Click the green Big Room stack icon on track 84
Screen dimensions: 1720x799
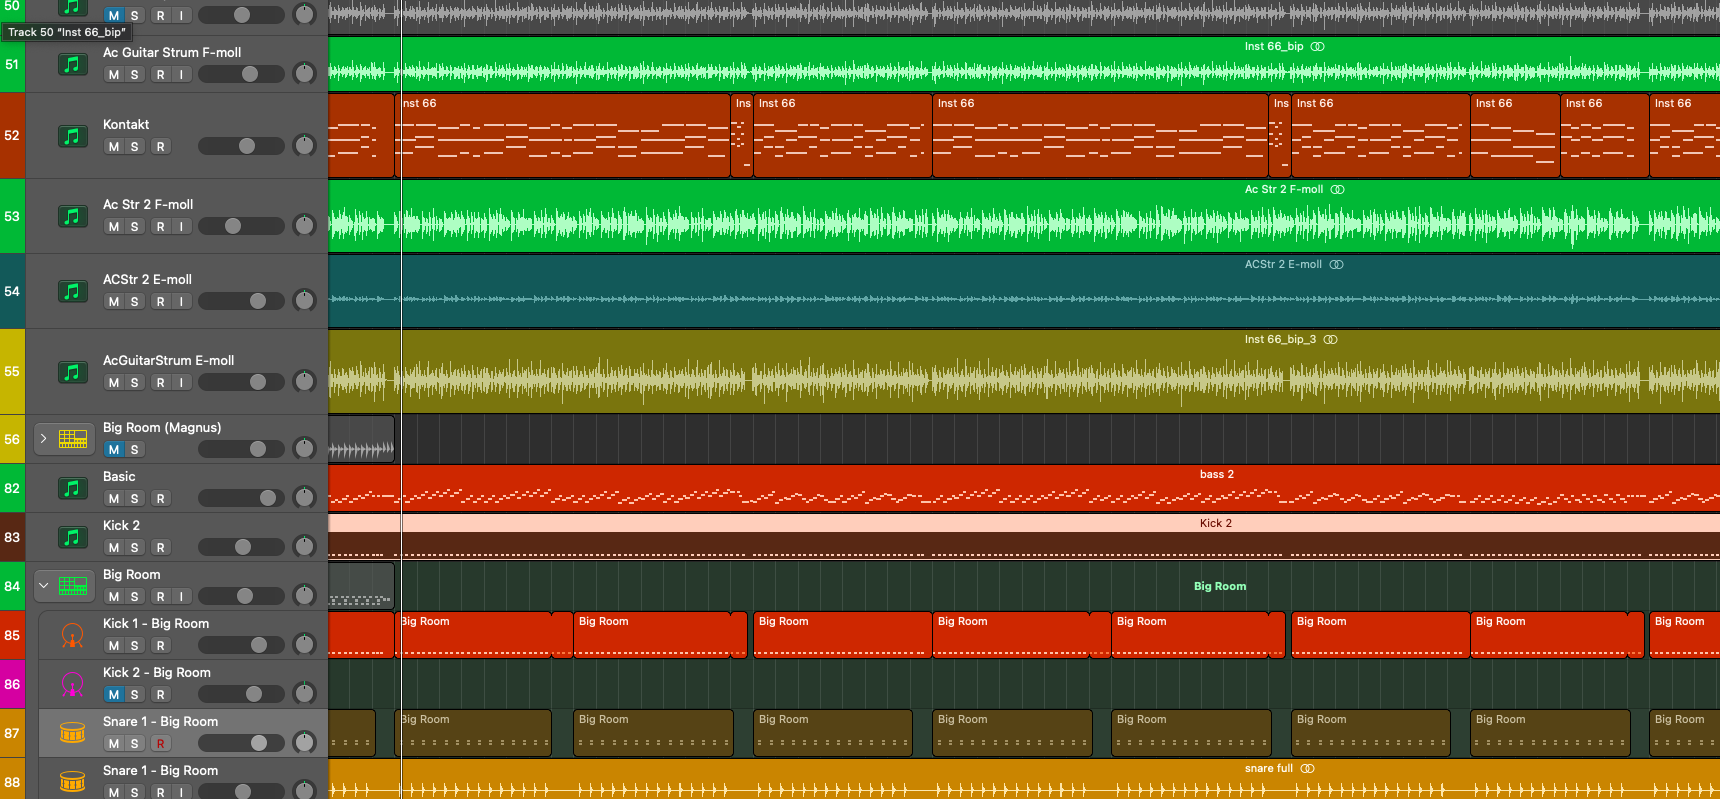[73, 586]
